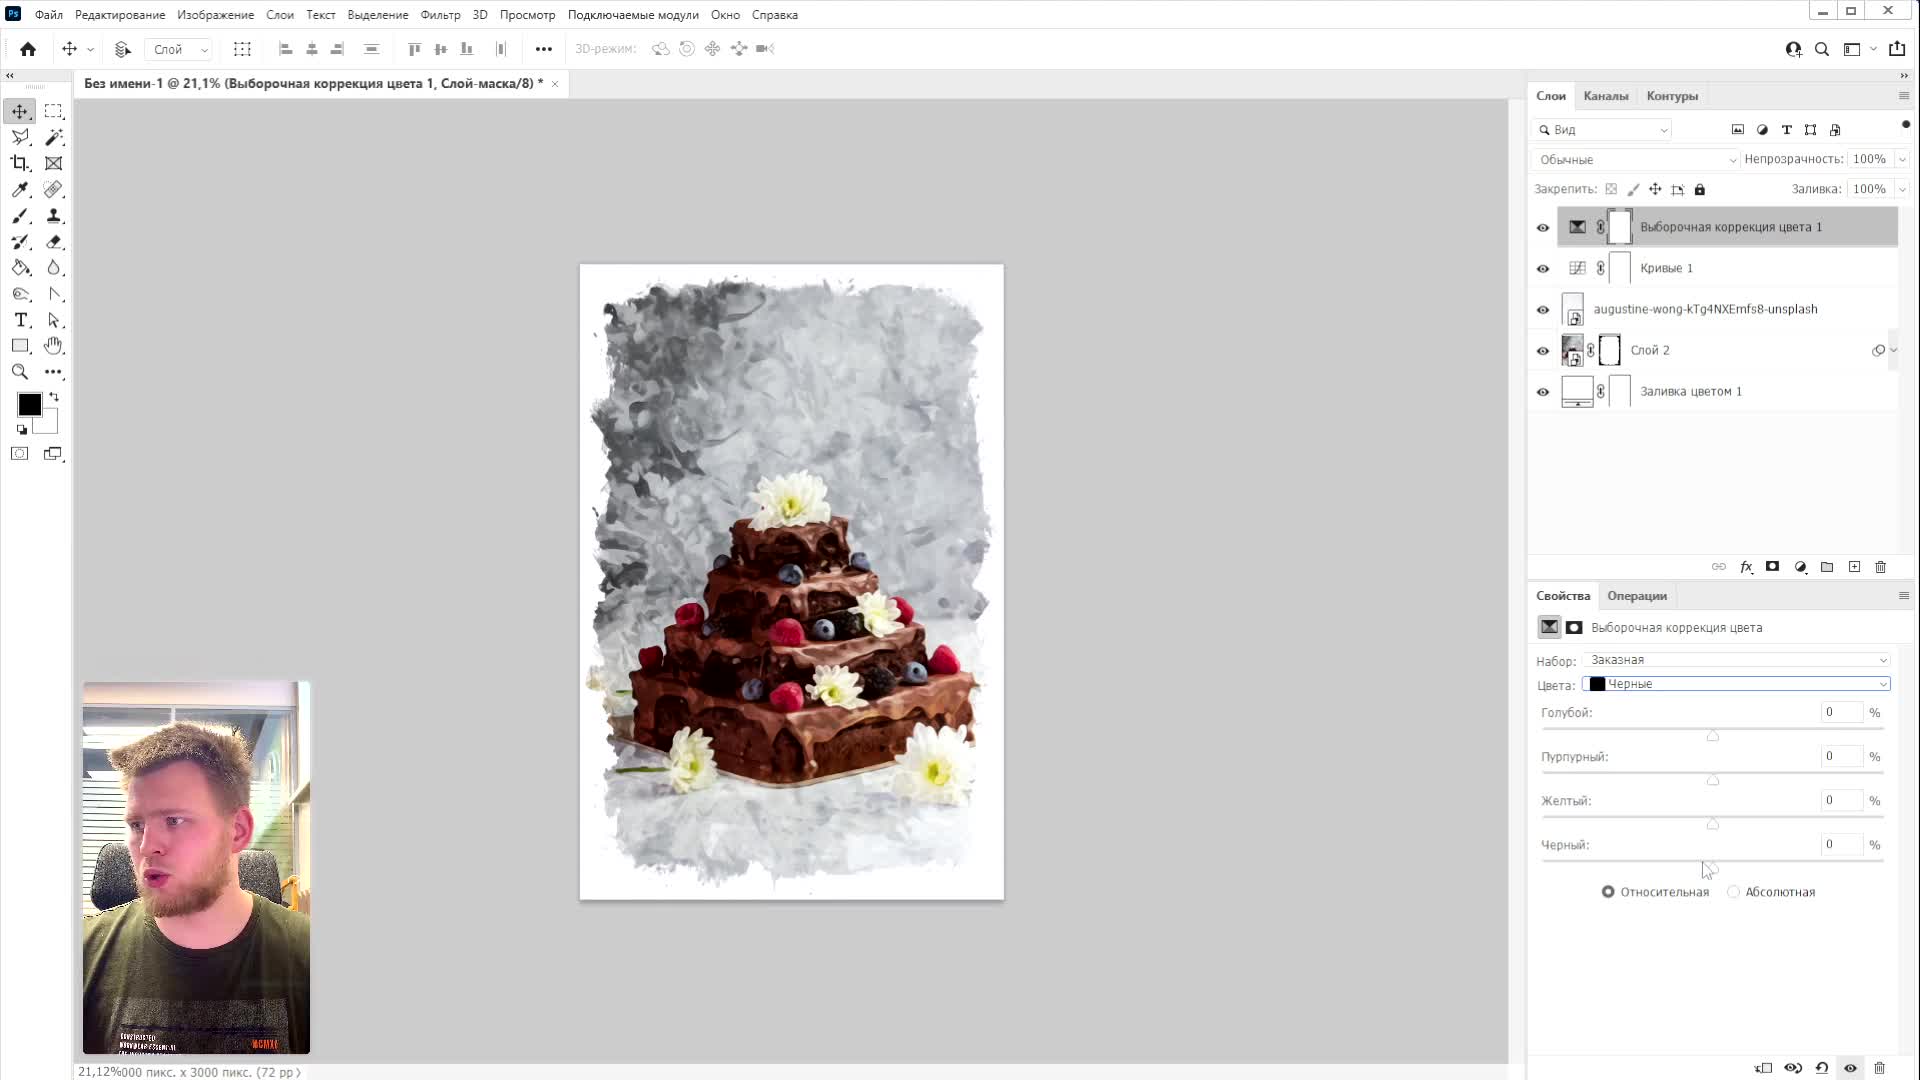Create new adjustment layer icon
The image size is (1920, 1080).
pyautogui.click(x=1800, y=567)
